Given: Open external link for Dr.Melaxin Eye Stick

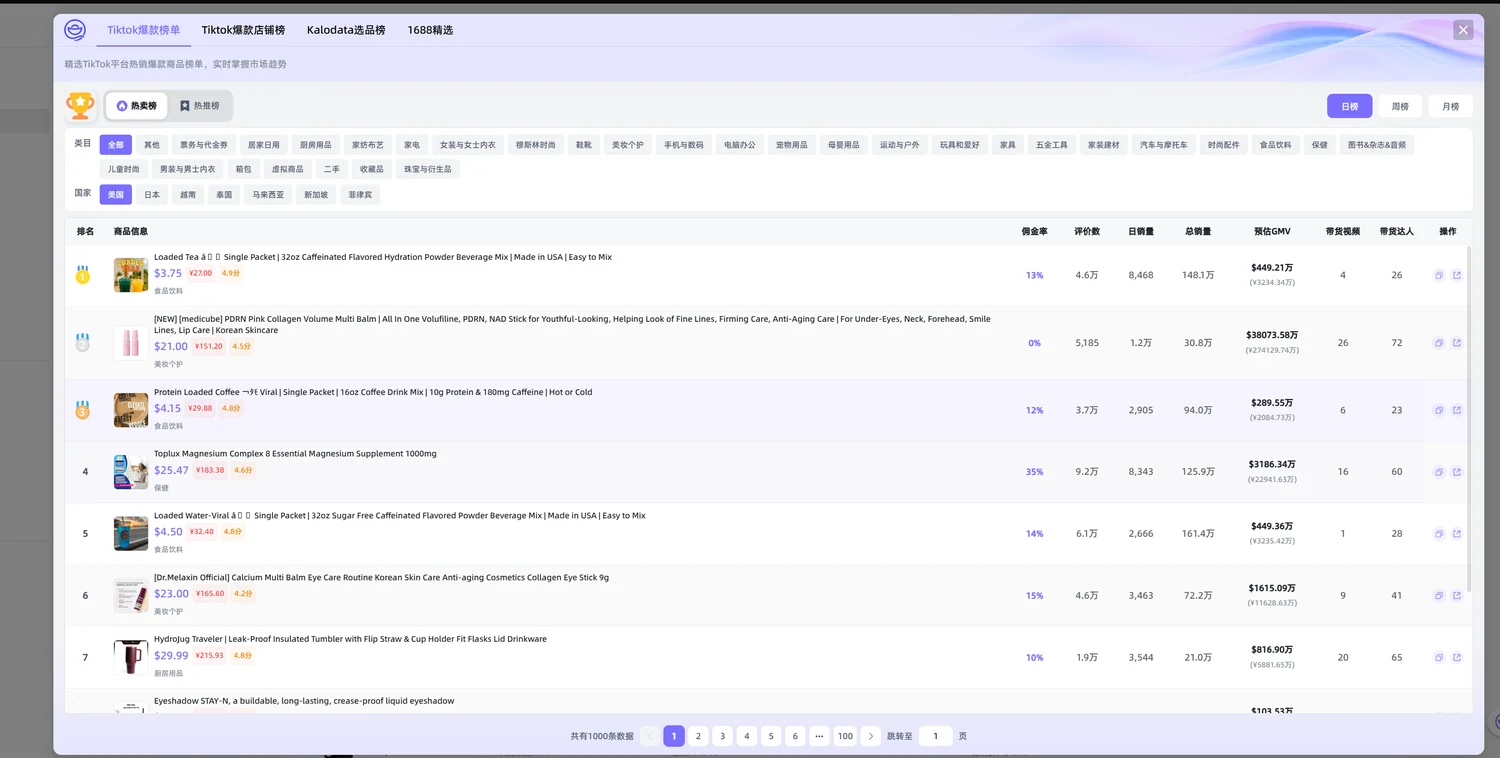Looking at the screenshot, I should [1457, 596].
